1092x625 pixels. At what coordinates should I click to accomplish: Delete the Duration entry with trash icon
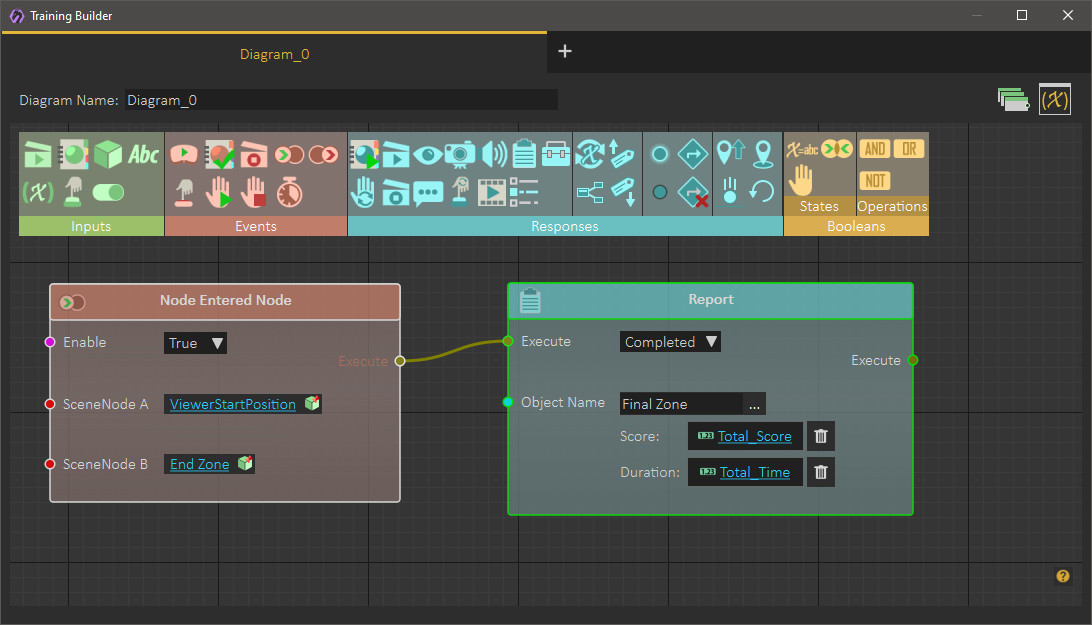[821, 472]
